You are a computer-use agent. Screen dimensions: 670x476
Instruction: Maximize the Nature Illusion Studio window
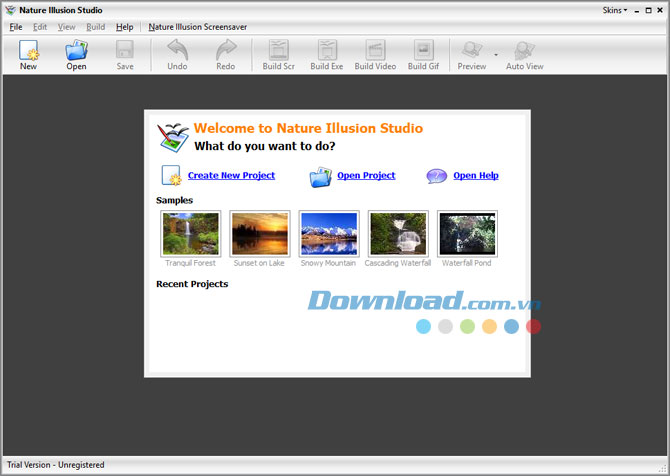pos(649,10)
